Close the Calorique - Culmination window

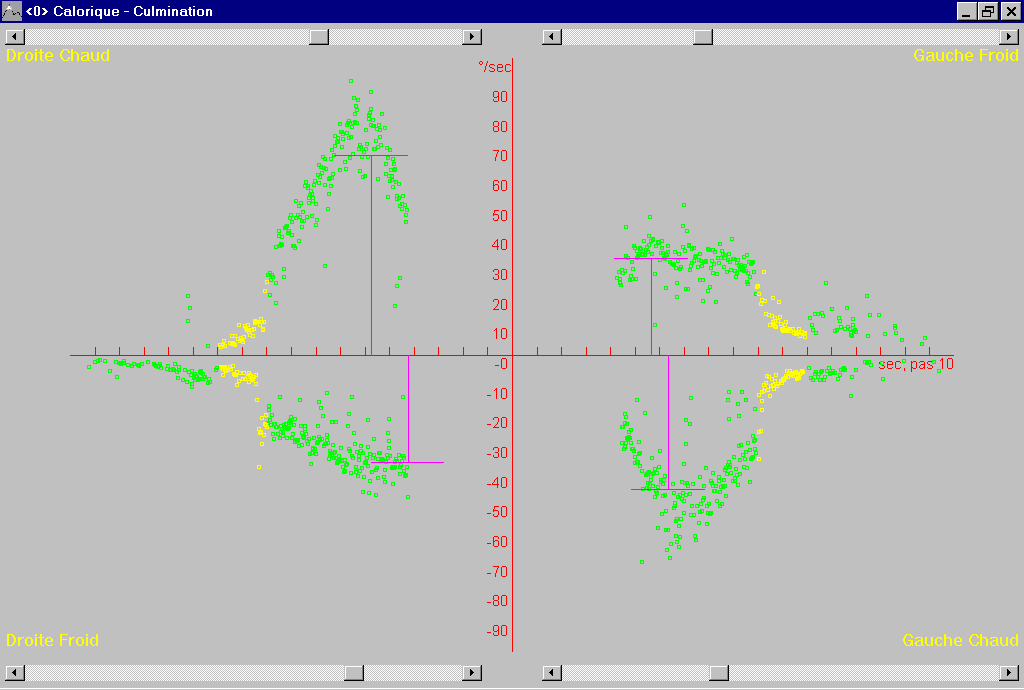(x=1010, y=11)
